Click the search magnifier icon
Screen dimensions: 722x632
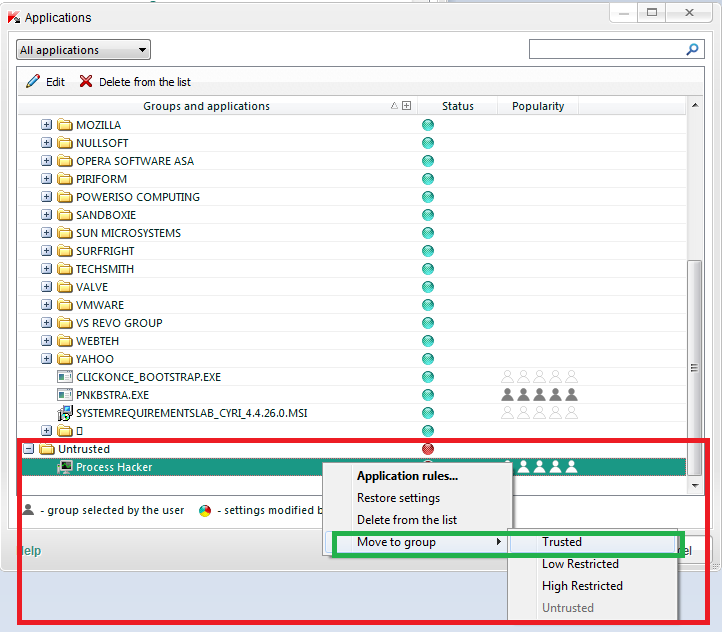click(692, 49)
